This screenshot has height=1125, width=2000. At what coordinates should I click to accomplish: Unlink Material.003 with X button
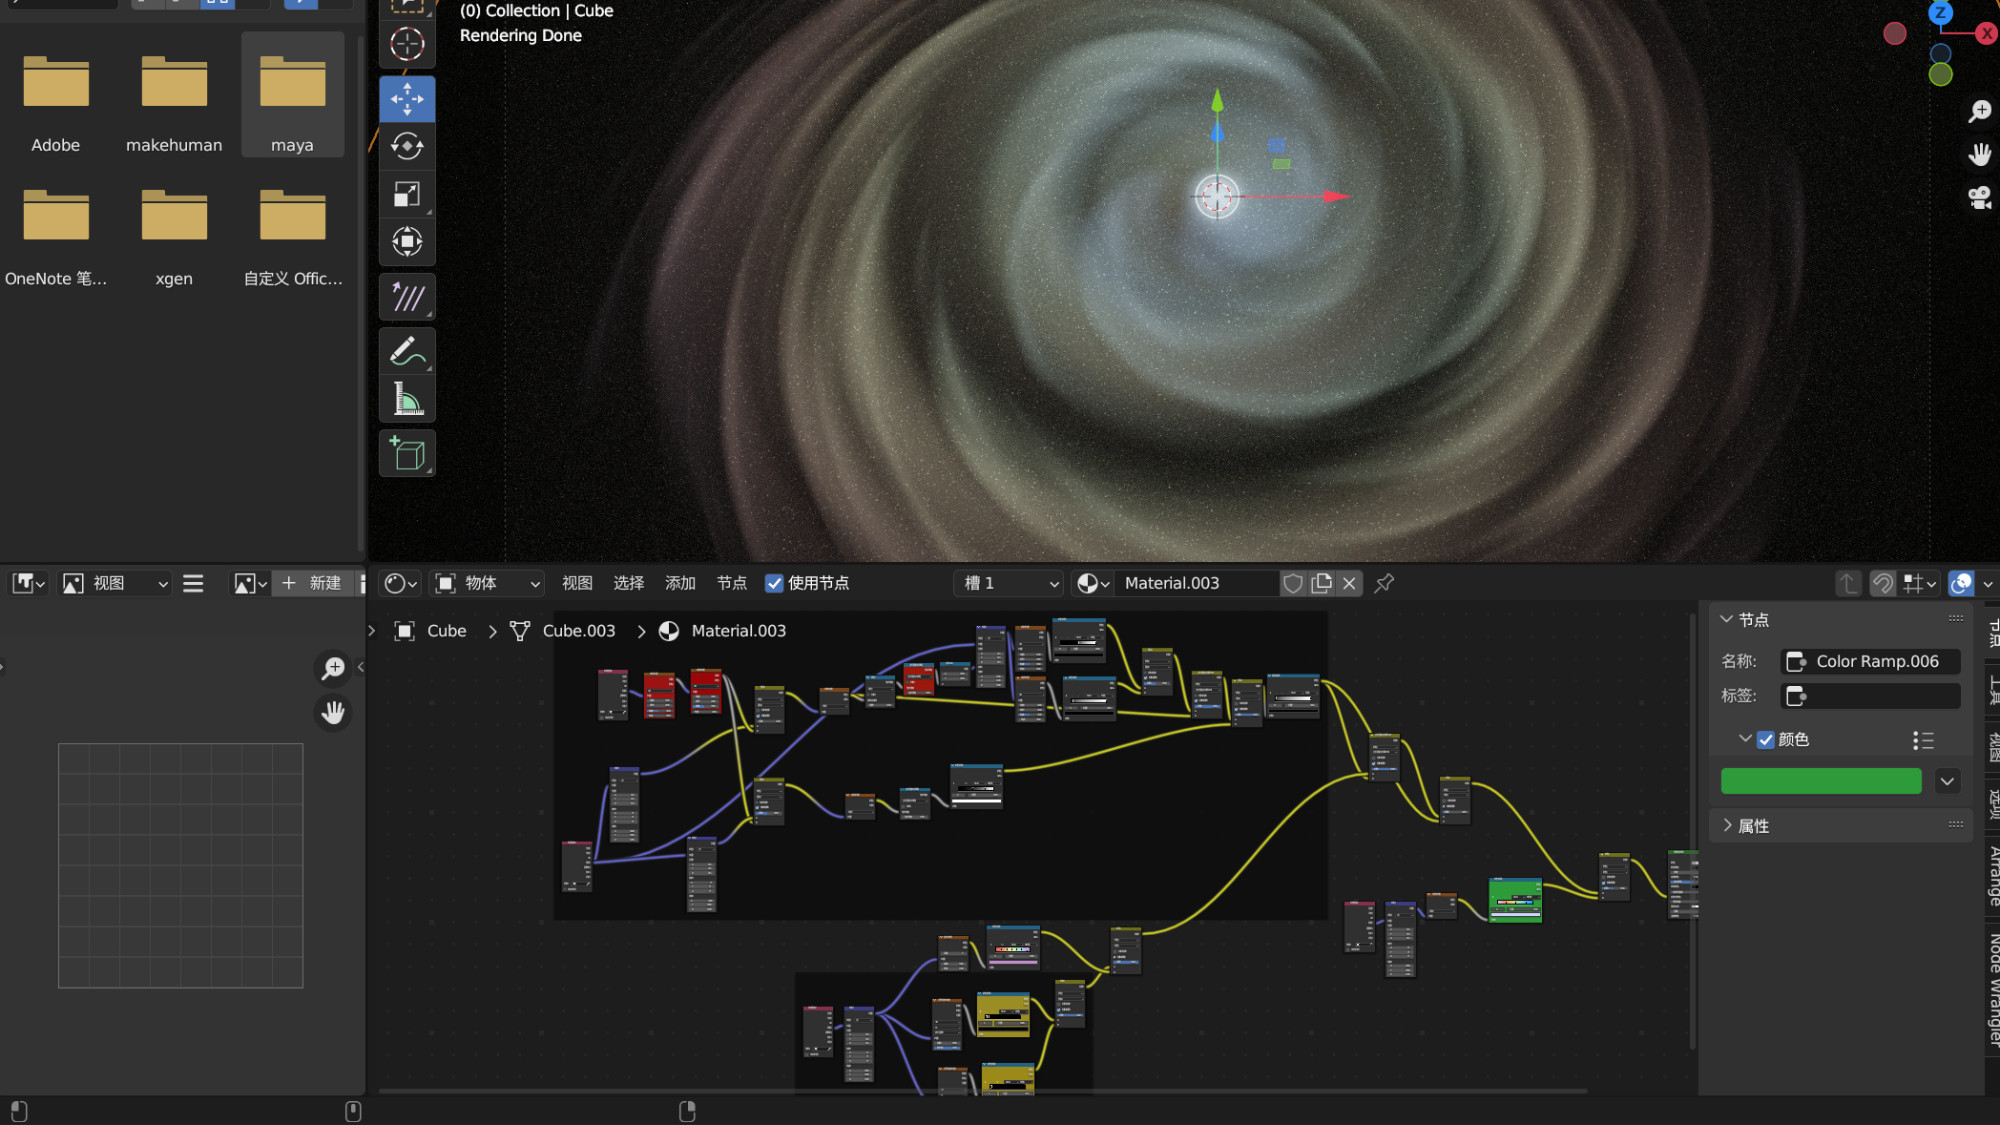point(1349,583)
